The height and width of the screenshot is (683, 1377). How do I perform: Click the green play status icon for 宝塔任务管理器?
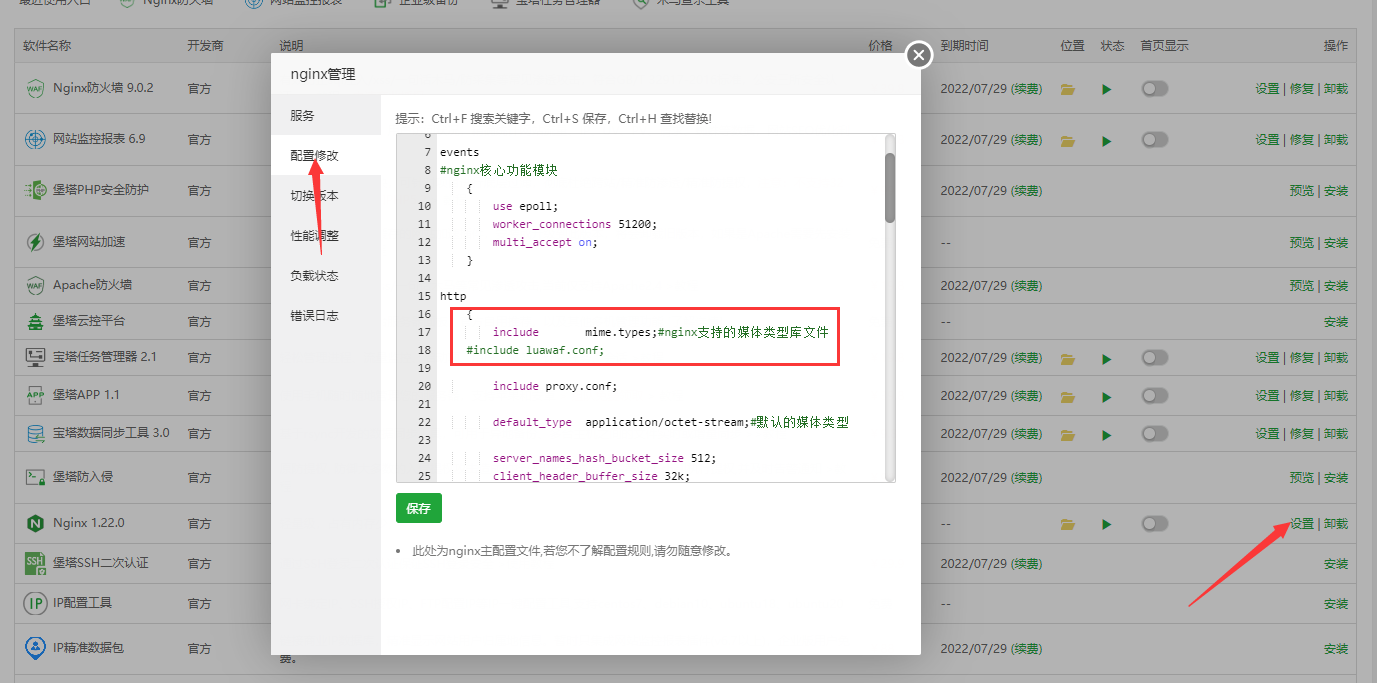click(x=1107, y=358)
